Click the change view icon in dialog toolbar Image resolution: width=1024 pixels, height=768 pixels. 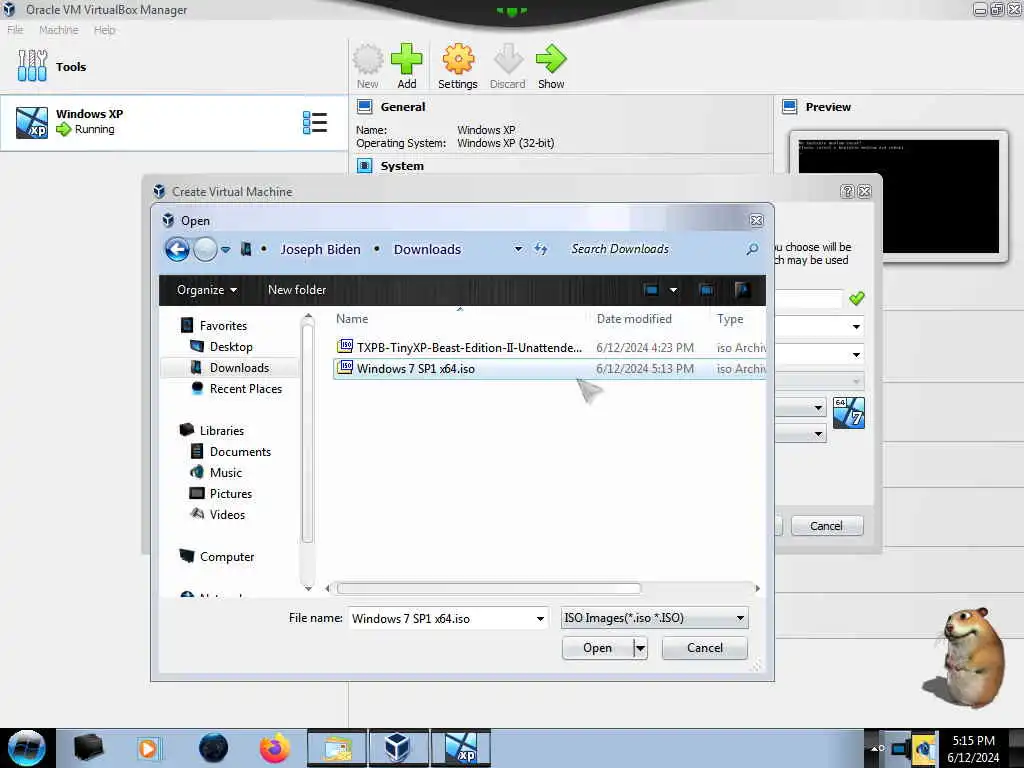[651, 290]
